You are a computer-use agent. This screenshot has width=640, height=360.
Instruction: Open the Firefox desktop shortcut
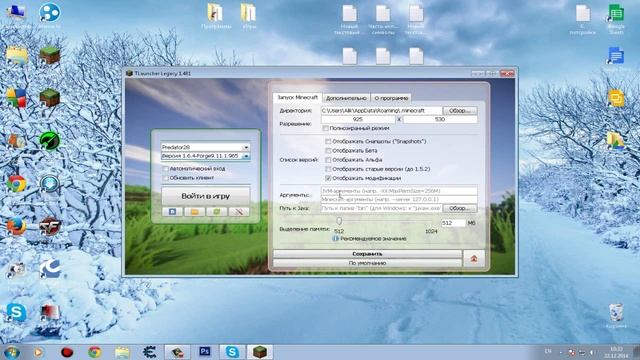(17, 227)
